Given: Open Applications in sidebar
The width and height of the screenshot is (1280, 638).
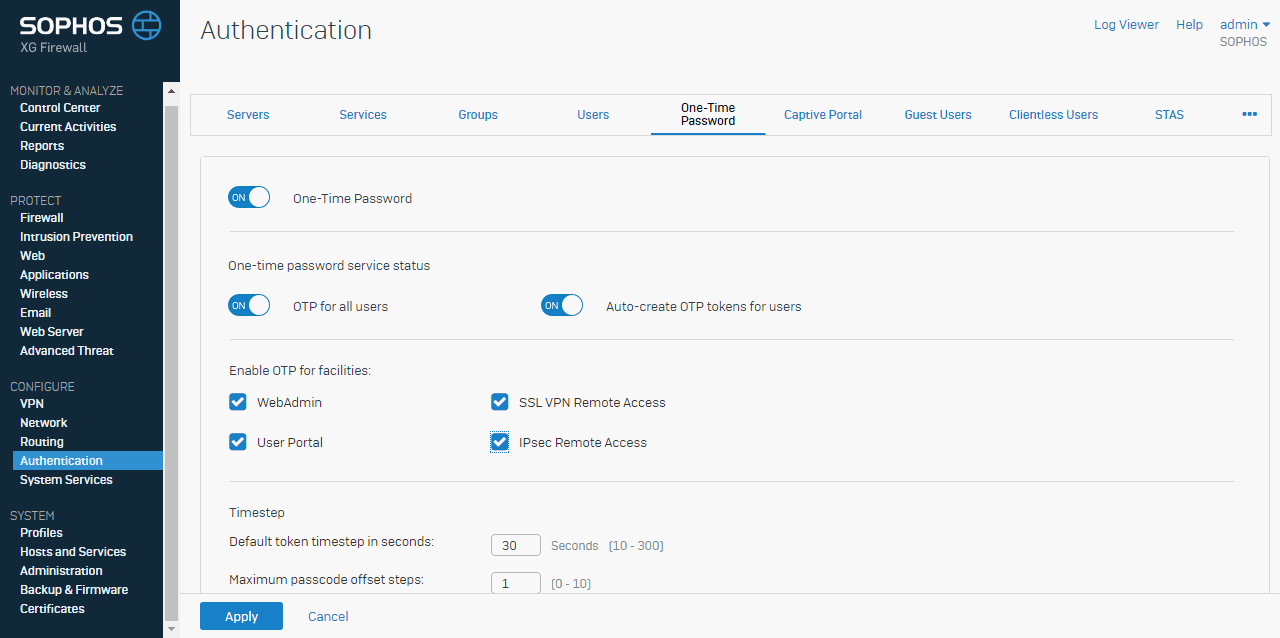Looking at the screenshot, I should click(54, 275).
